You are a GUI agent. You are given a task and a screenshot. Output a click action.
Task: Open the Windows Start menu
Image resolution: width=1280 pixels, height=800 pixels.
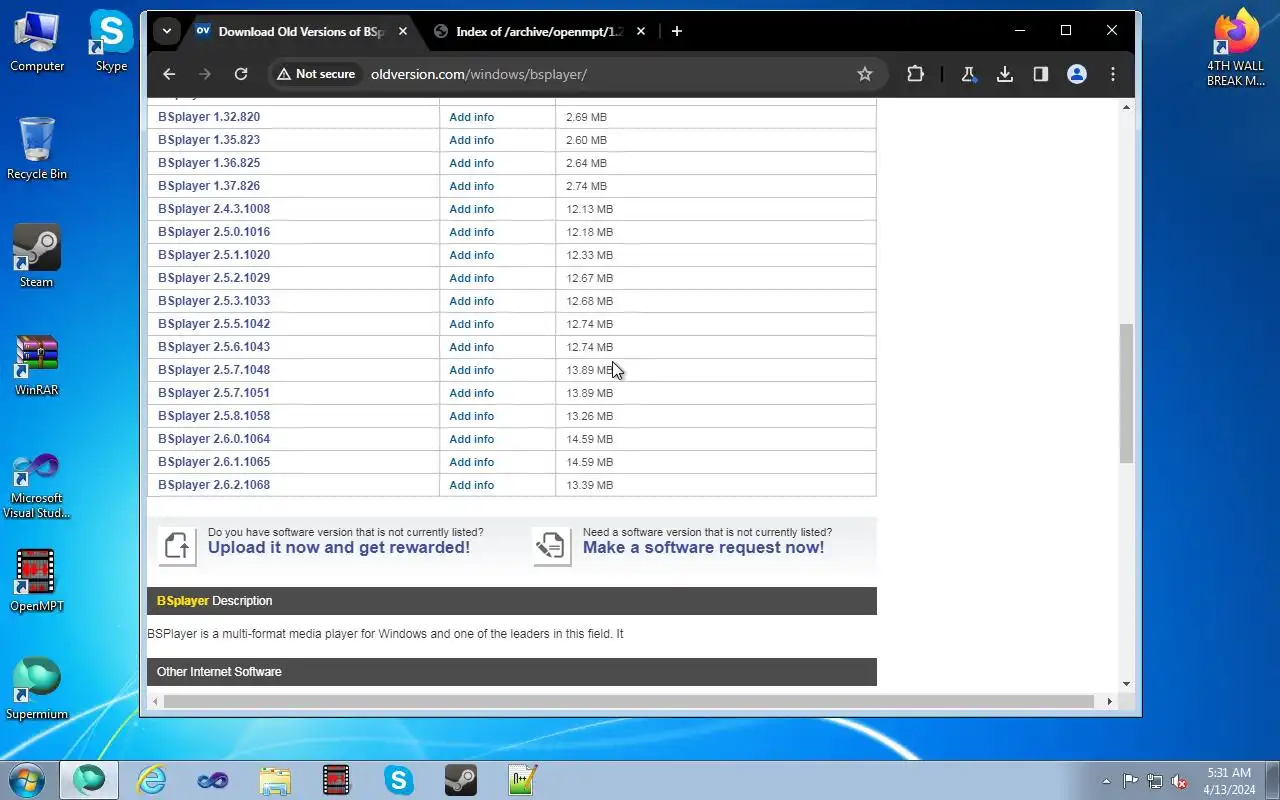click(27, 780)
